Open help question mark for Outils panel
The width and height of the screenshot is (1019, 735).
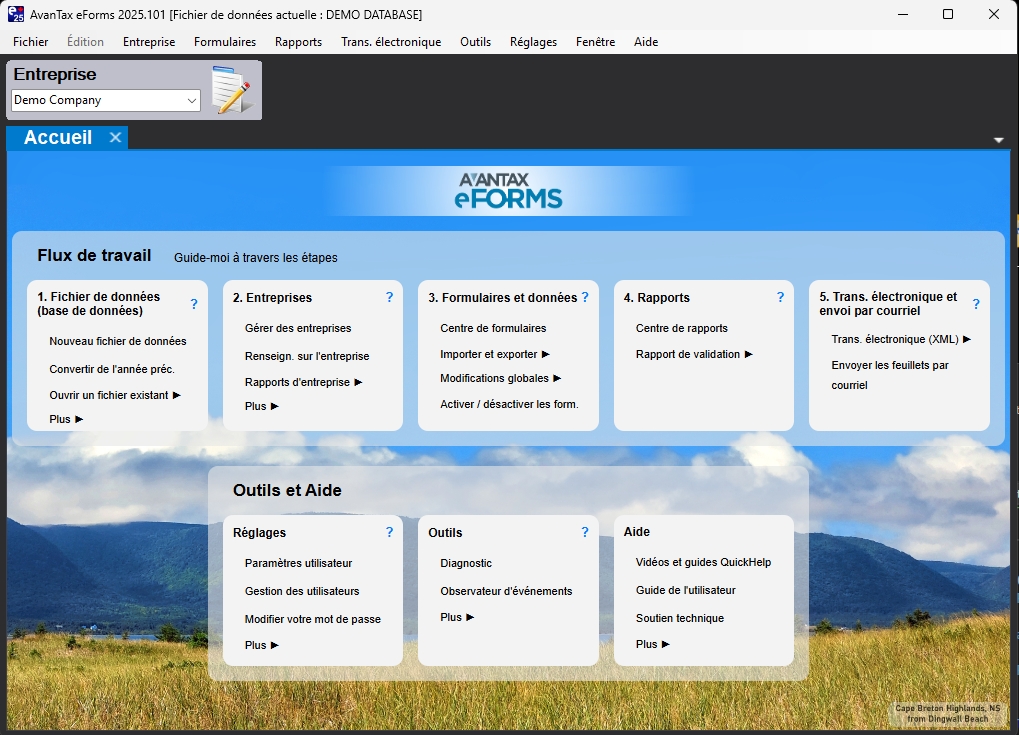pyautogui.click(x=585, y=532)
